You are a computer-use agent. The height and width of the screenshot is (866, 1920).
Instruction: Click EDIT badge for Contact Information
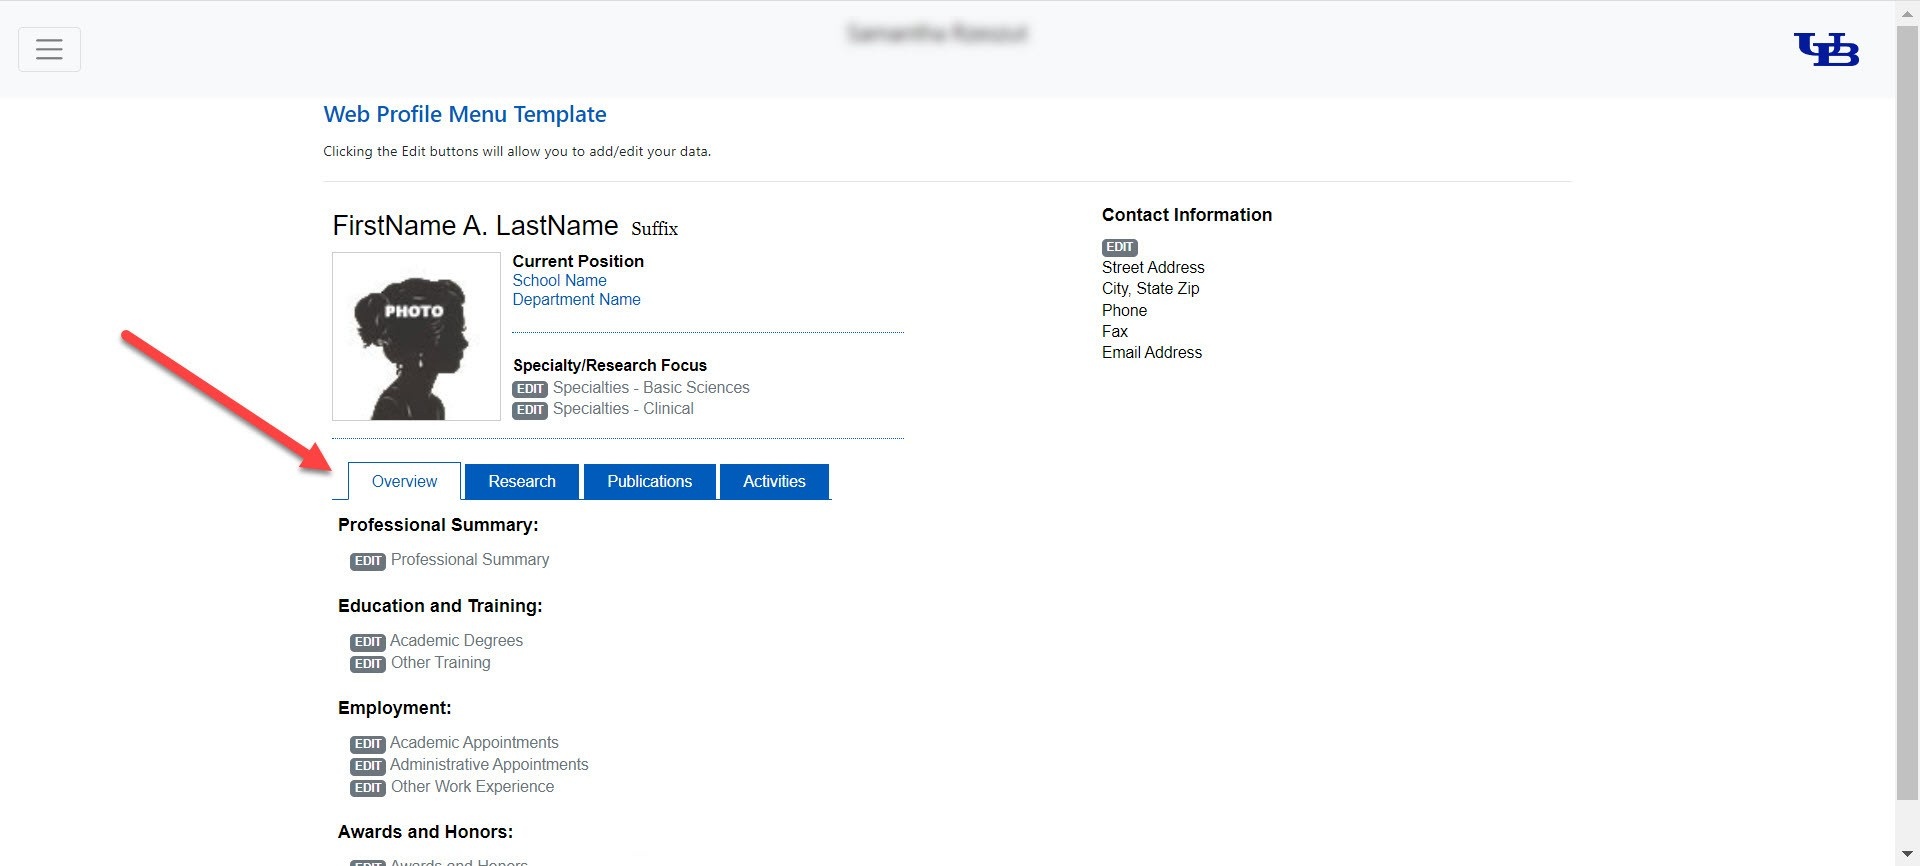[x=1119, y=247]
